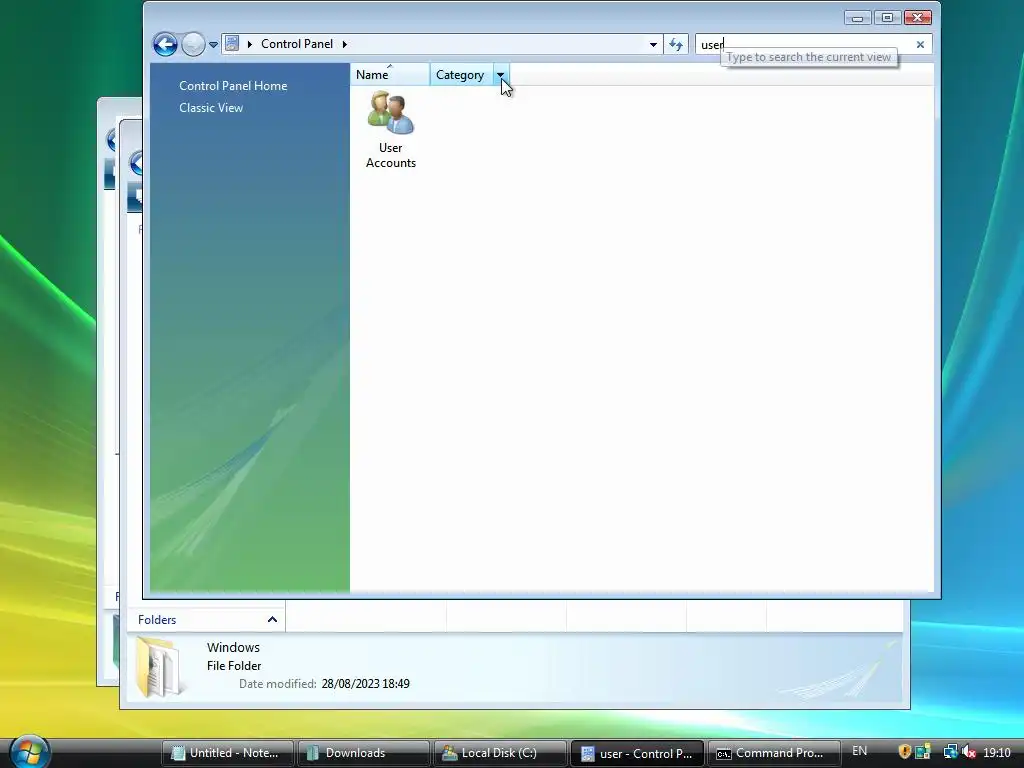Viewport: 1024px width, 768px height.
Task: Minimize the Control Panel window
Action: click(x=857, y=18)
